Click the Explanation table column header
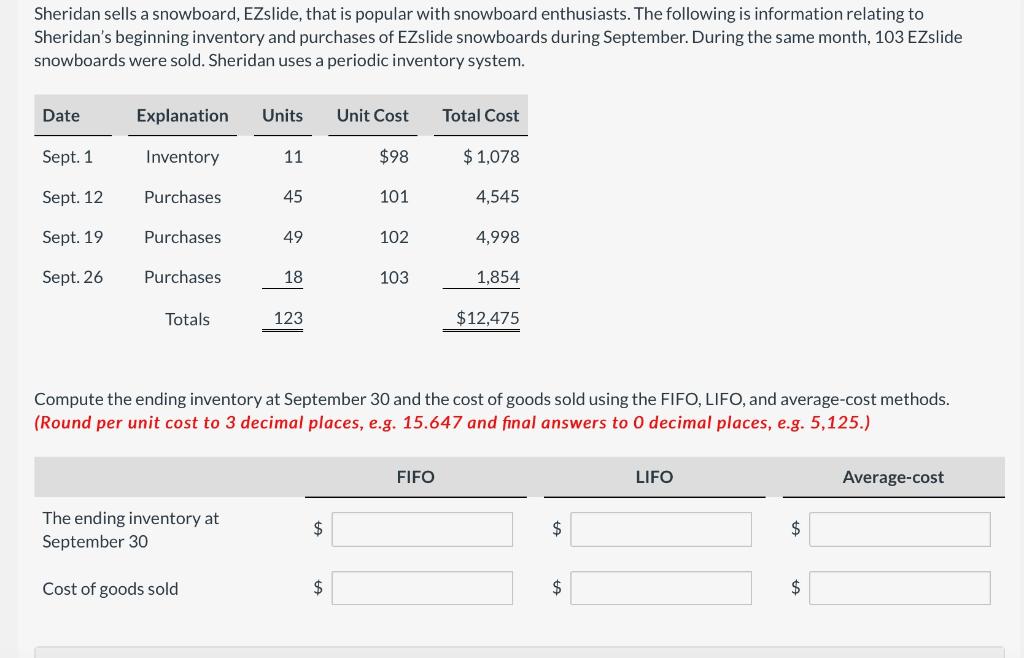 point(182,116)
